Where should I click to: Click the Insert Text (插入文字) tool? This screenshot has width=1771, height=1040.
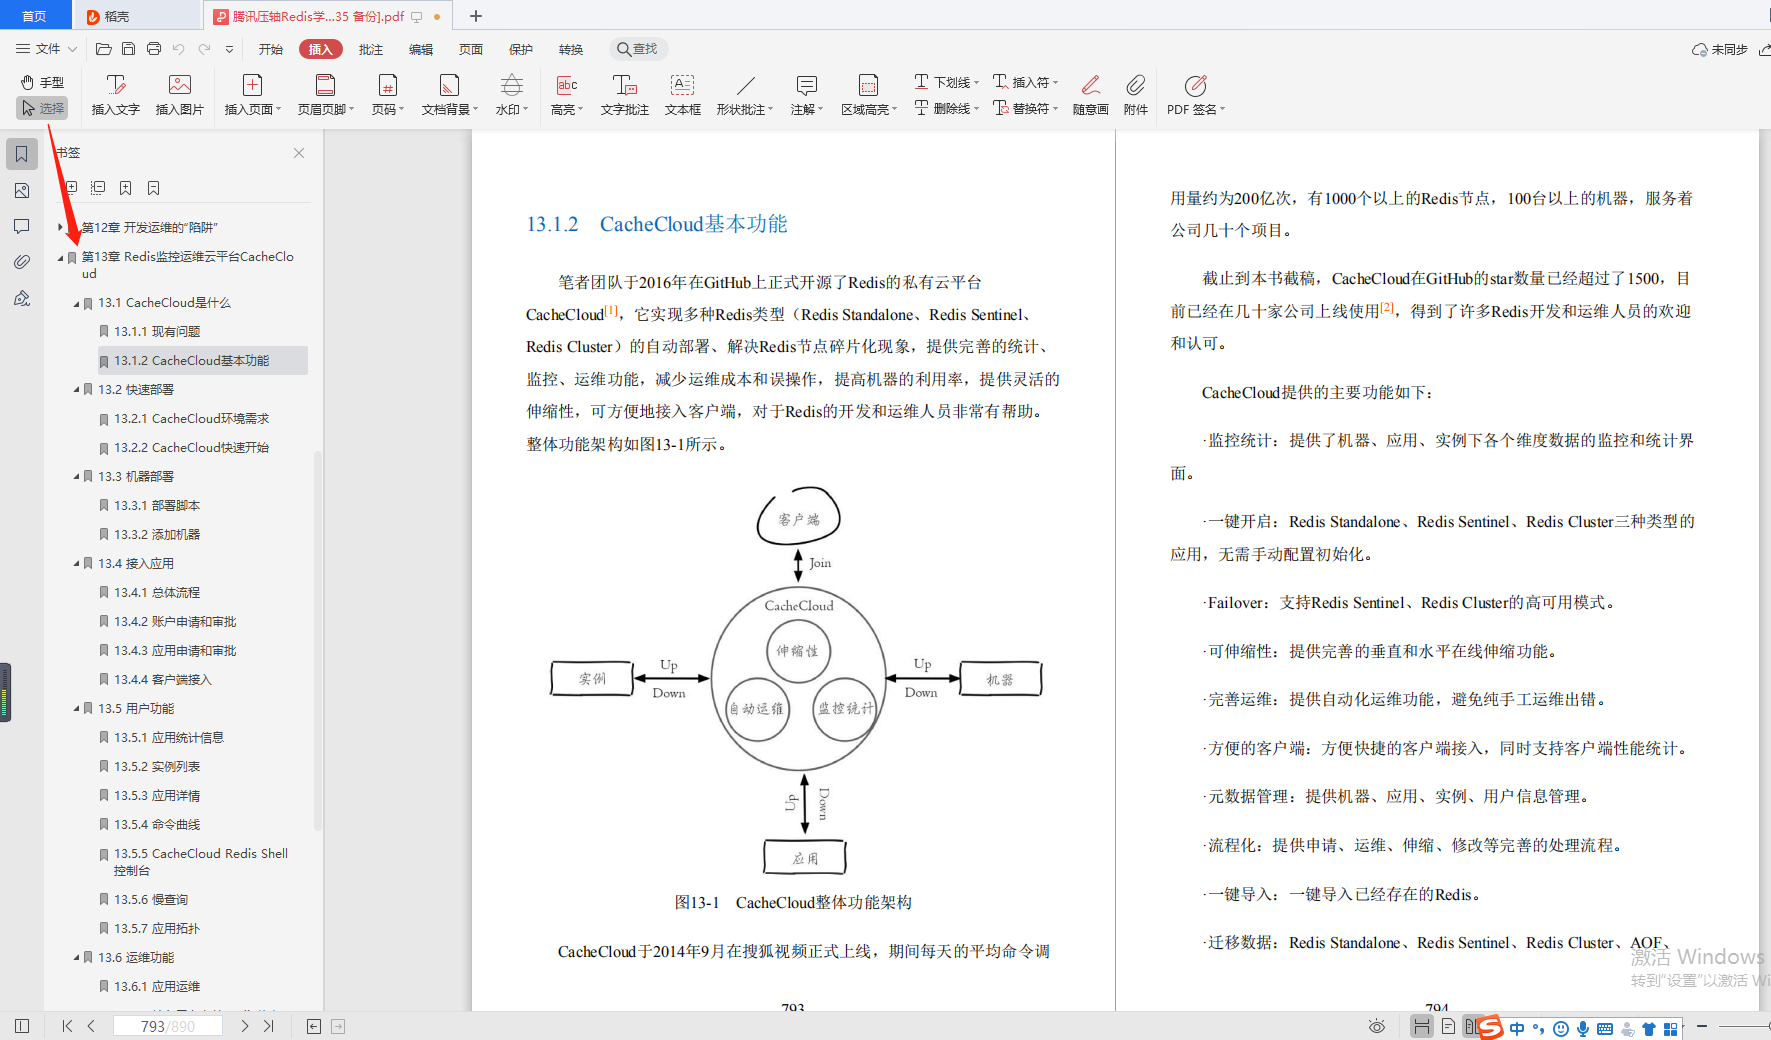116,95
